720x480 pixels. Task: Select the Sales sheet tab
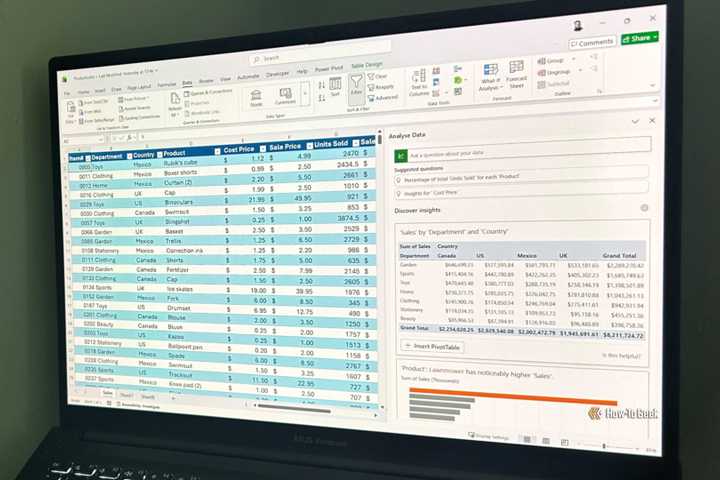[x=107, y=393]
